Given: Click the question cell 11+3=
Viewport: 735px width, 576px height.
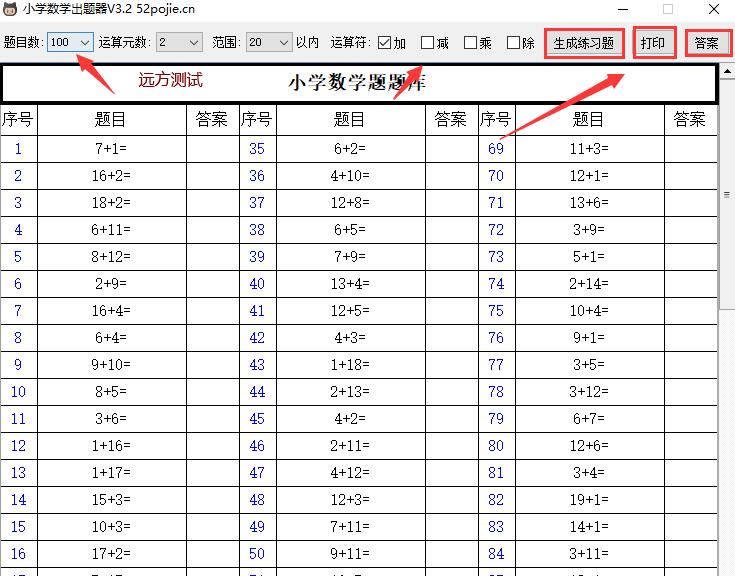Looking at the screenshot, I should click(589, 149).
